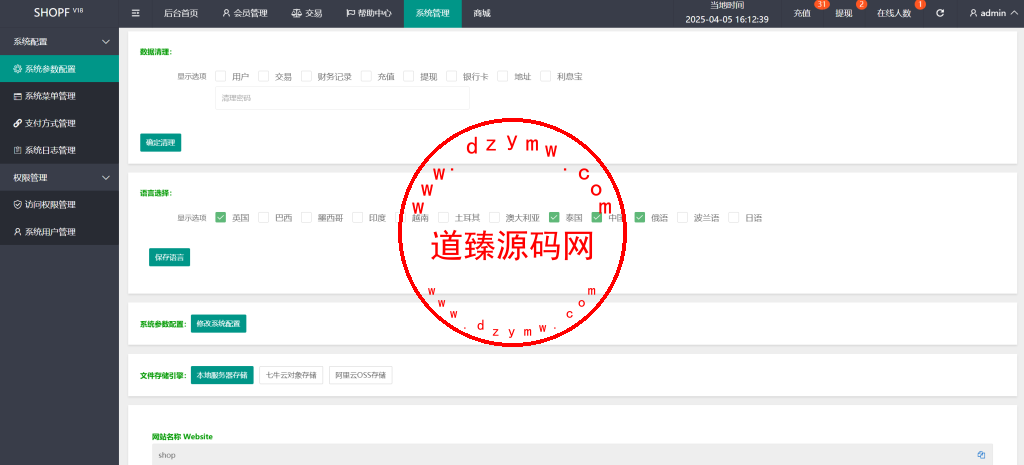The height and width of the screenshot is (465, 1024).
Task: Toggle the sidebar with the hamburger icon
Action: (135, 13)
